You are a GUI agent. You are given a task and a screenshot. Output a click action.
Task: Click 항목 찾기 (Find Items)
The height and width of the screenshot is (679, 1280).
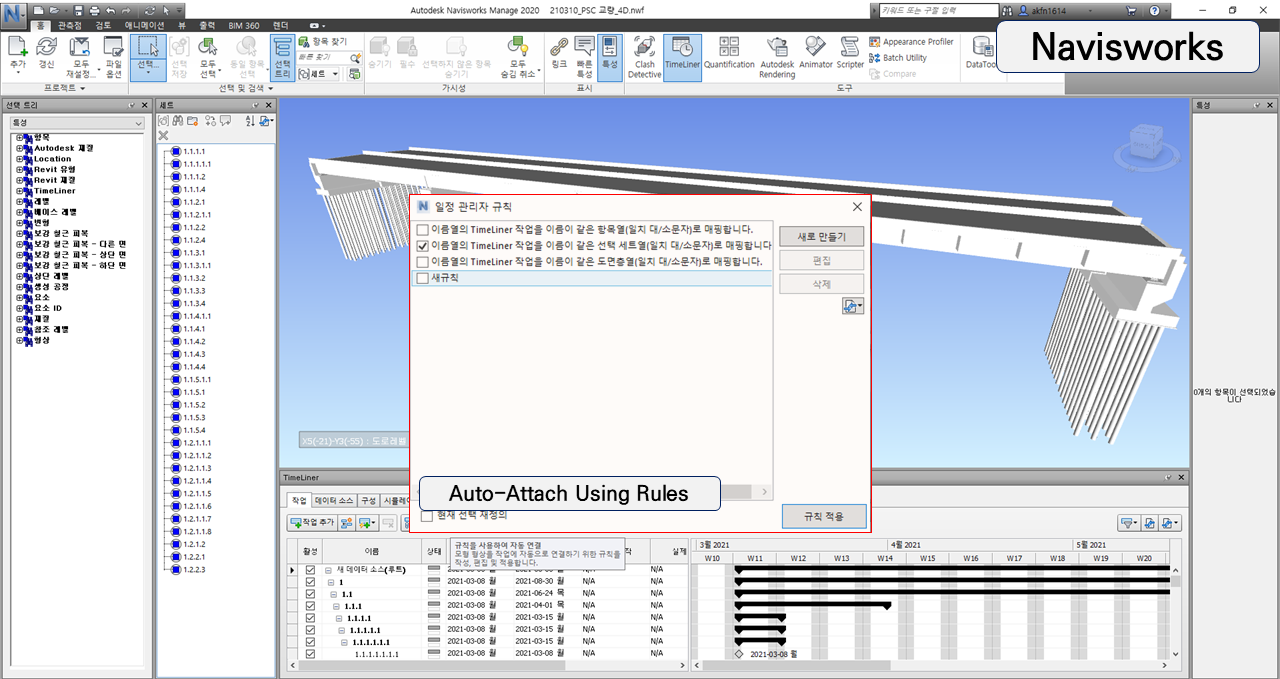click(323, 42)
